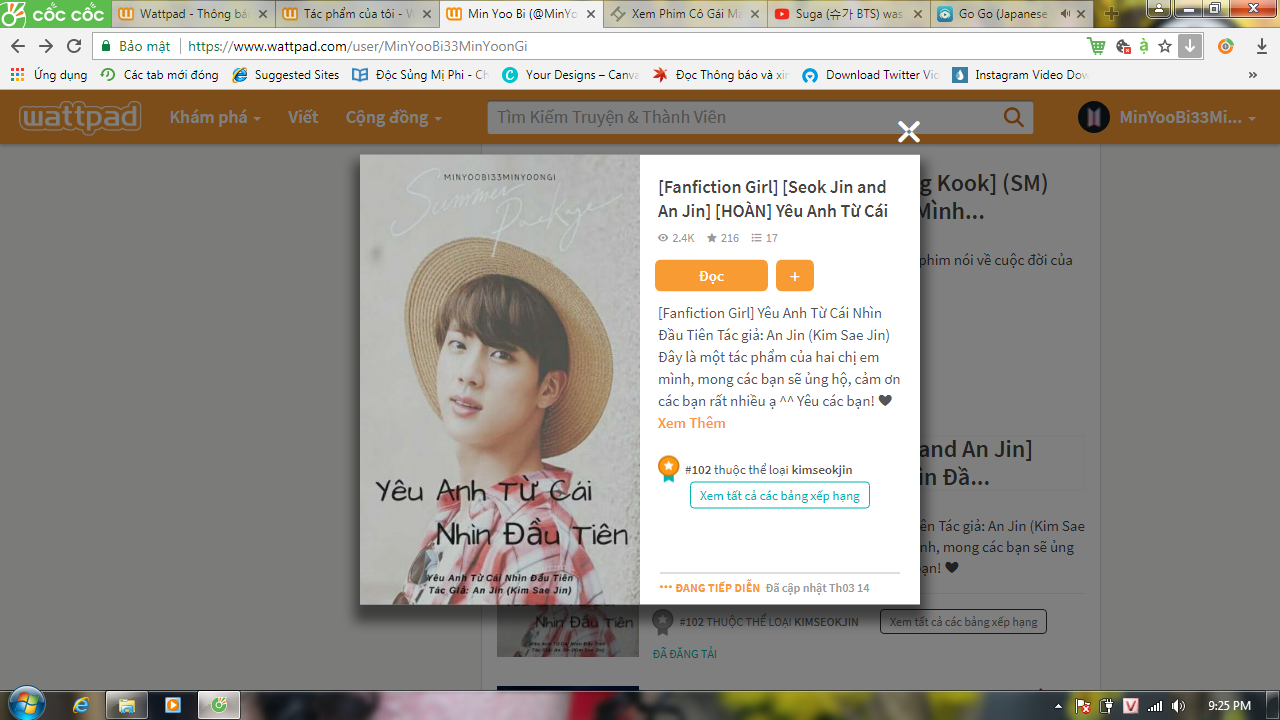Mute audio on the Go Go tab
This screenshot has height=720, width=1280.
[x=1065, y=14]
